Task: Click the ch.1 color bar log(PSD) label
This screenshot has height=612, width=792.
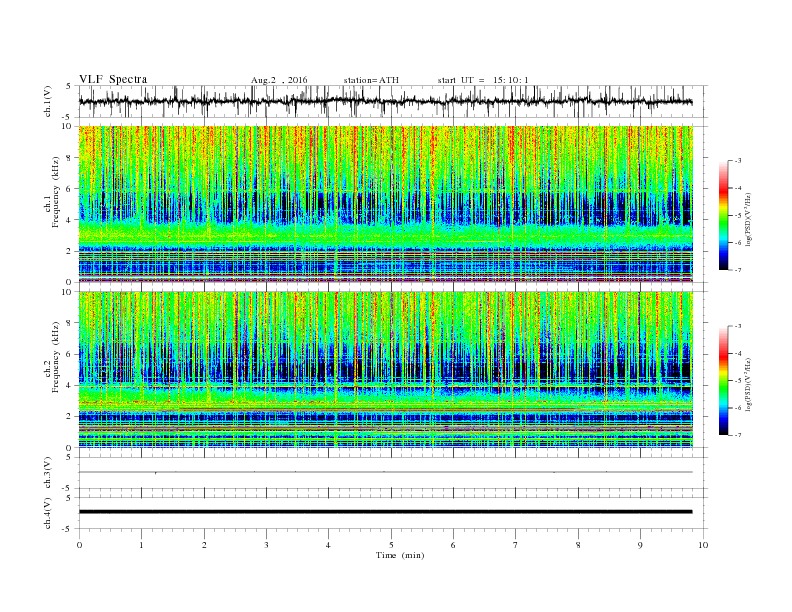Action: [x=749, y=220]
